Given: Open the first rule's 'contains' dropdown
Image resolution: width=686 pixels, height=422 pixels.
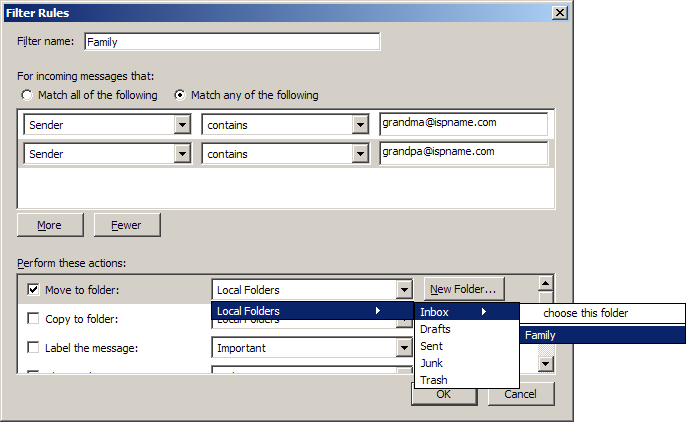Looking at the screenshot, I should coord(361,125).
